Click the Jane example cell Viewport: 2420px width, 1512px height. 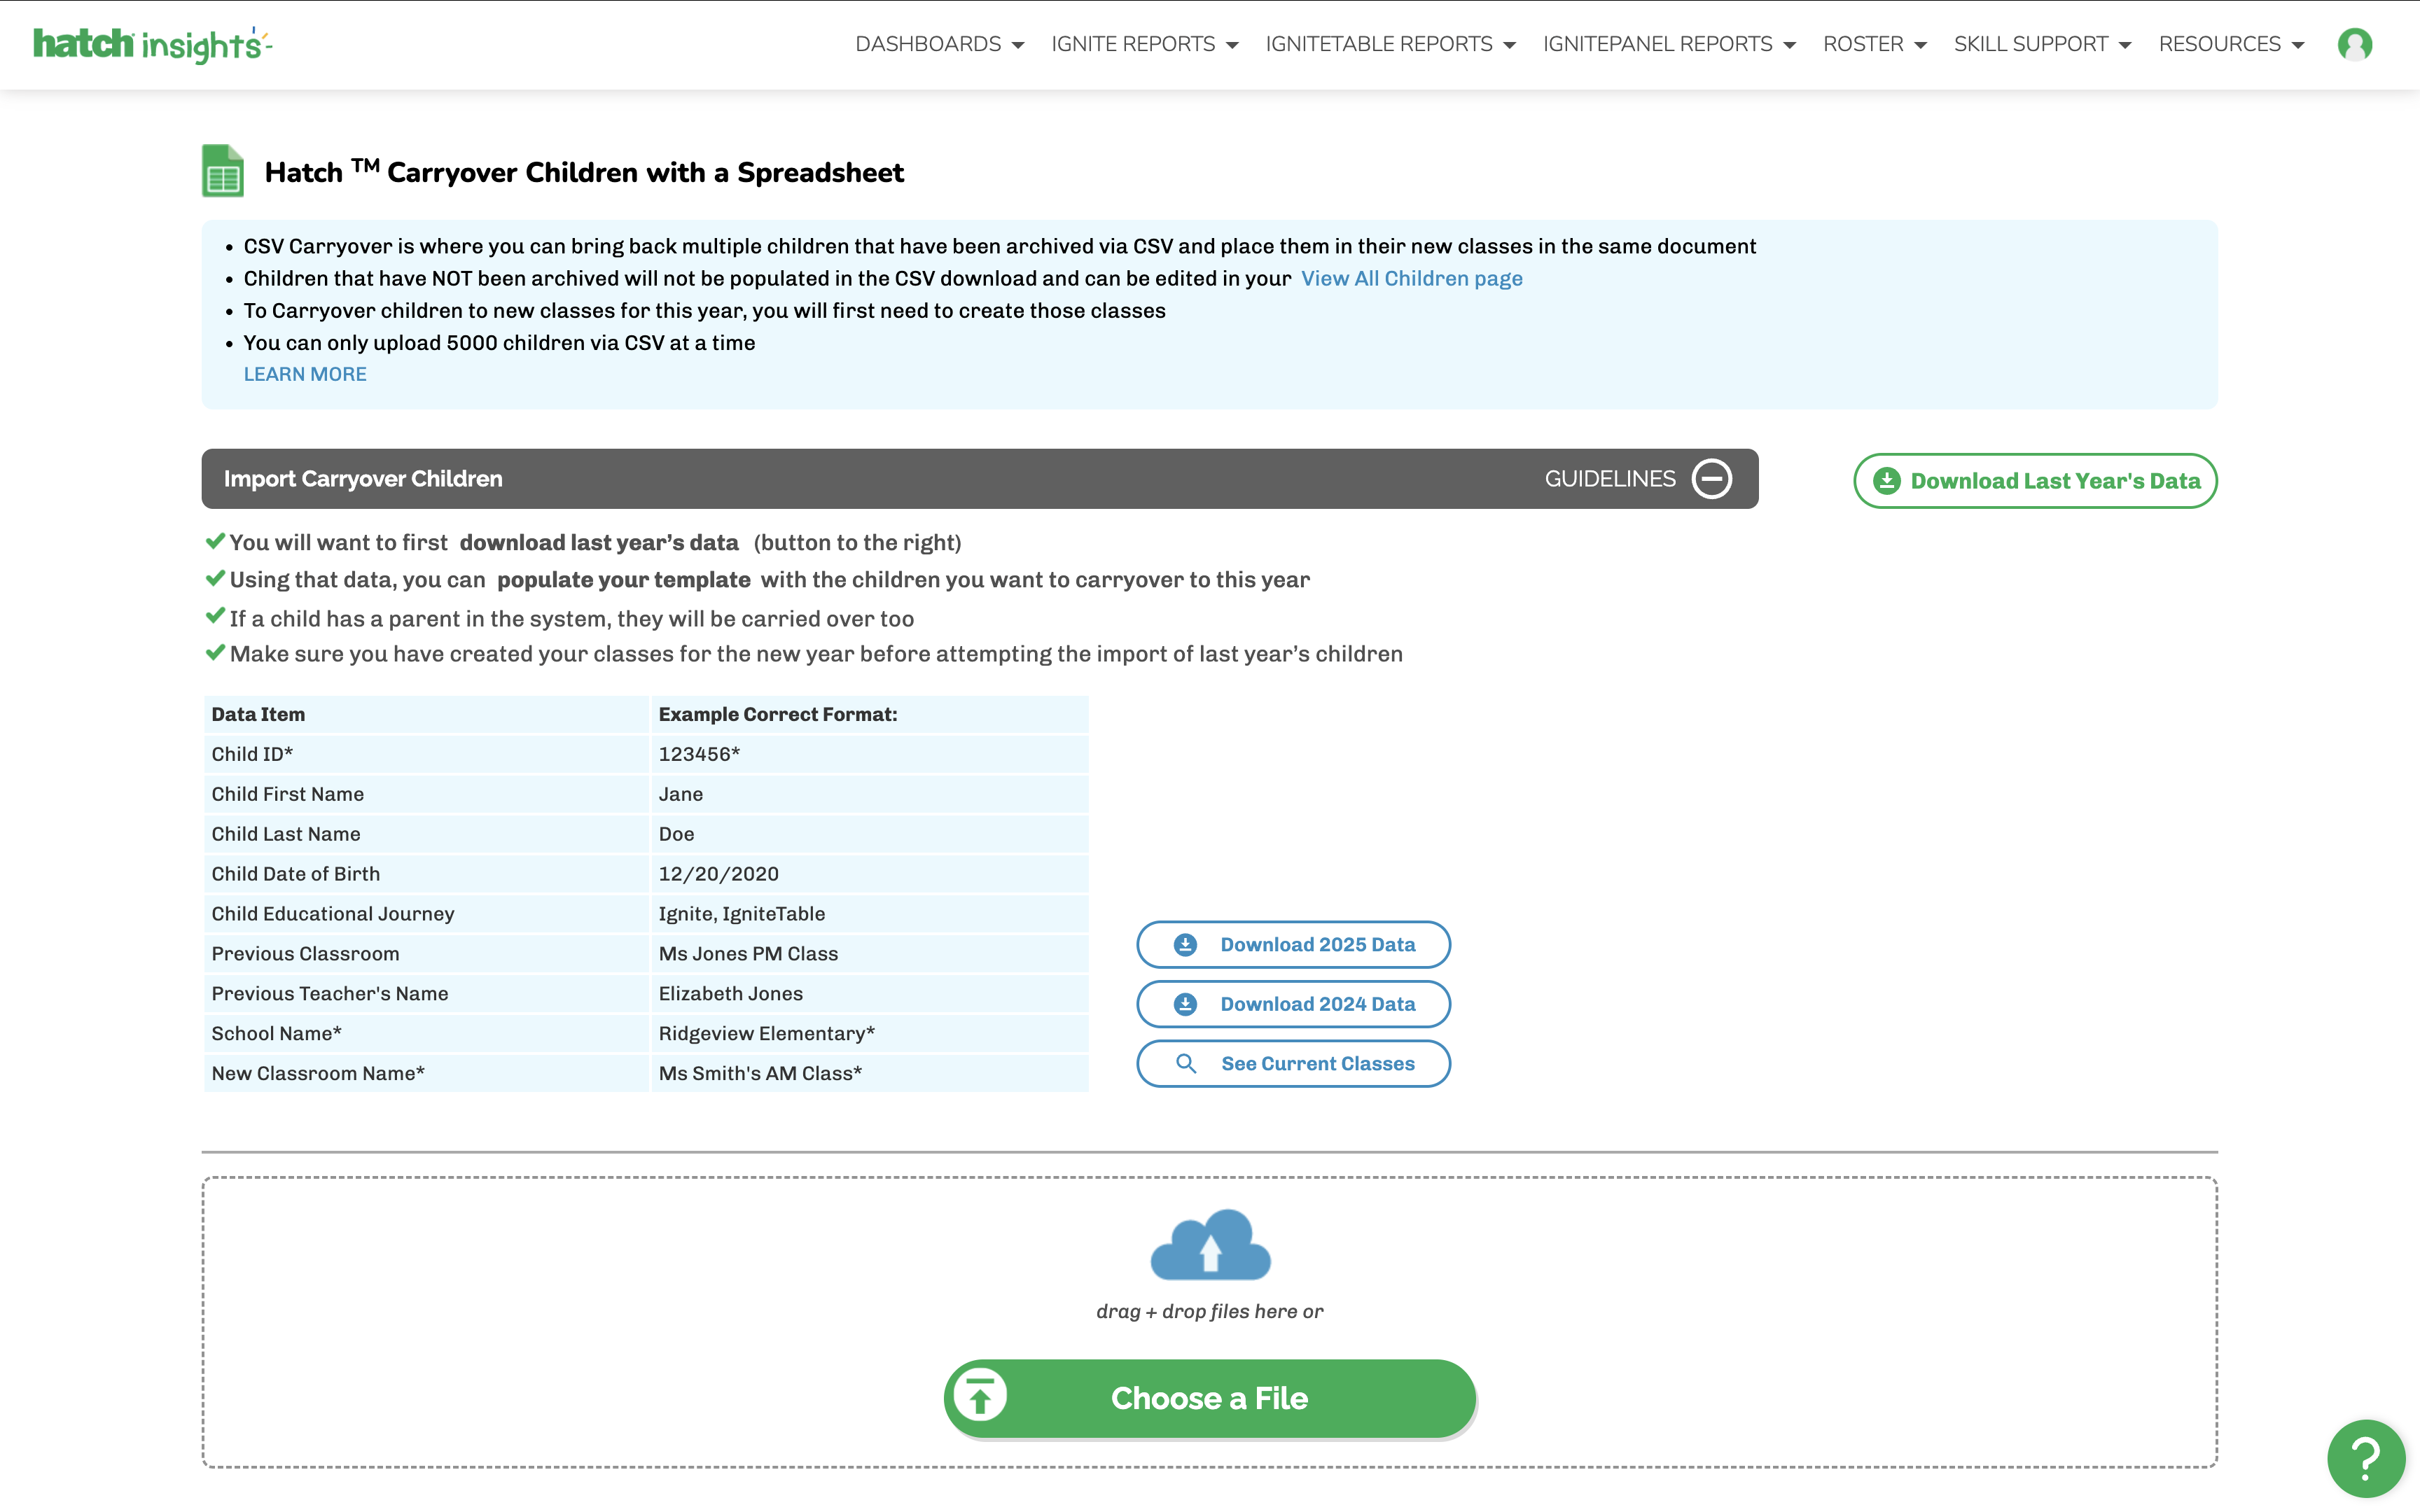tap(869, 794)
